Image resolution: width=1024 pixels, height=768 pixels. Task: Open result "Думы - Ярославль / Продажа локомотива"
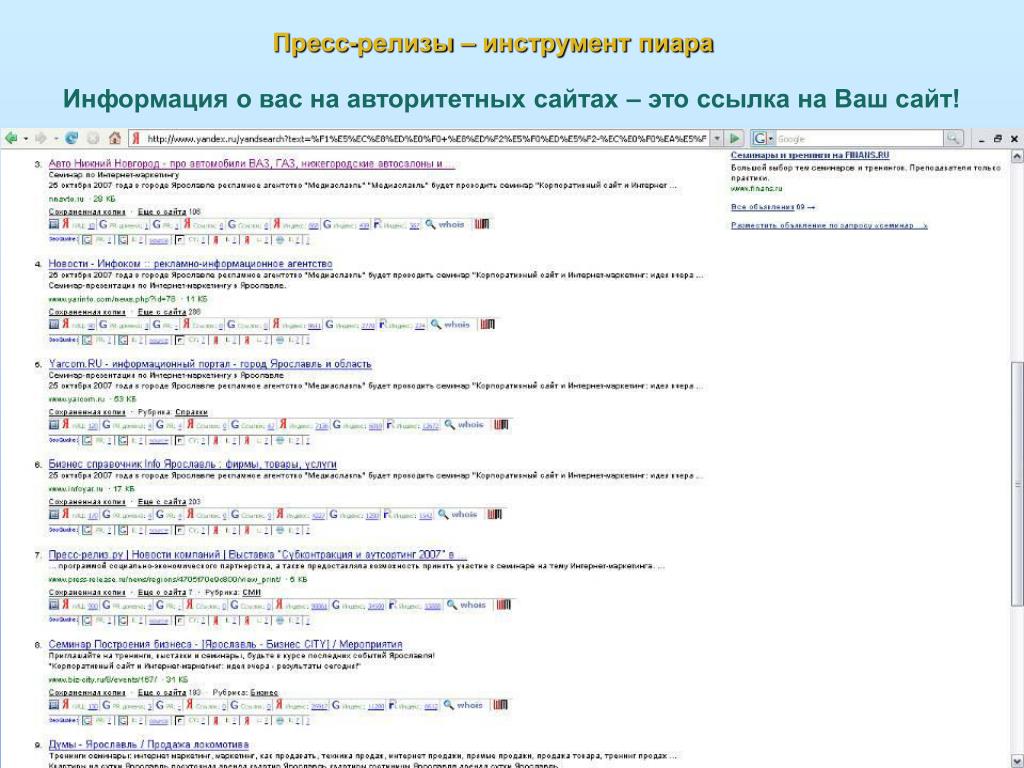[148, 744]
